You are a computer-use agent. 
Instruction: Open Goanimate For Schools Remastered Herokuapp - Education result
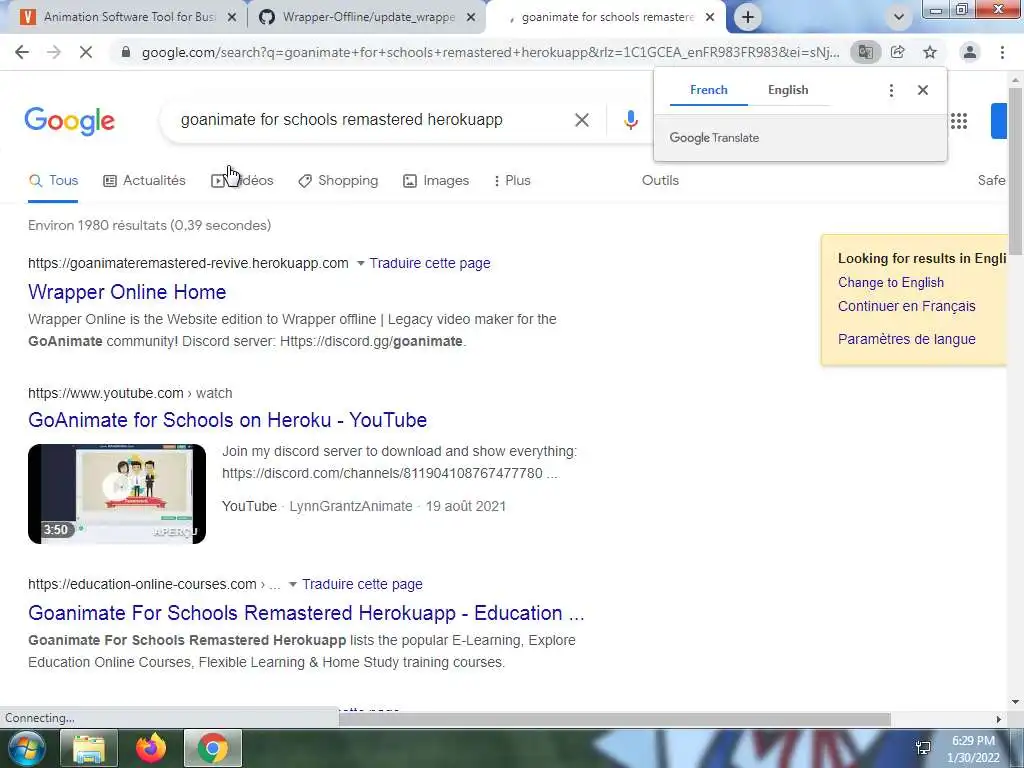coord(306,613)
